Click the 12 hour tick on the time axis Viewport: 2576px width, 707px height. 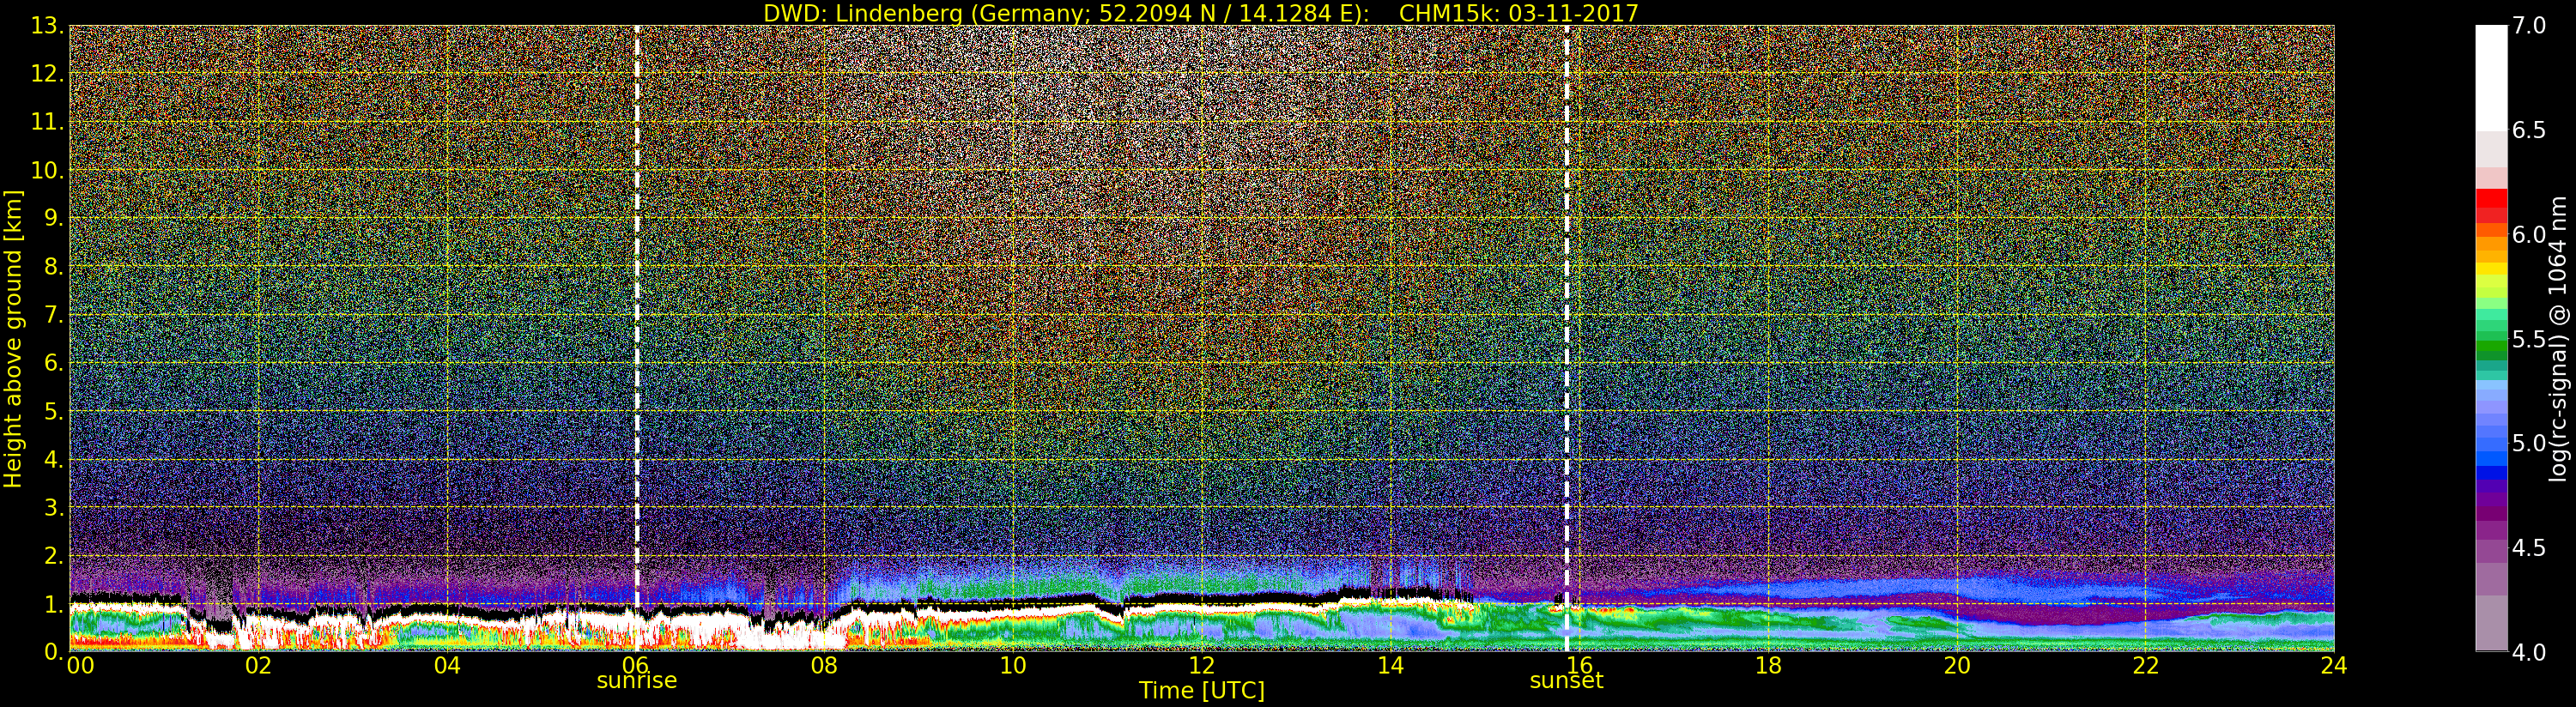(x=1201, y=666)
